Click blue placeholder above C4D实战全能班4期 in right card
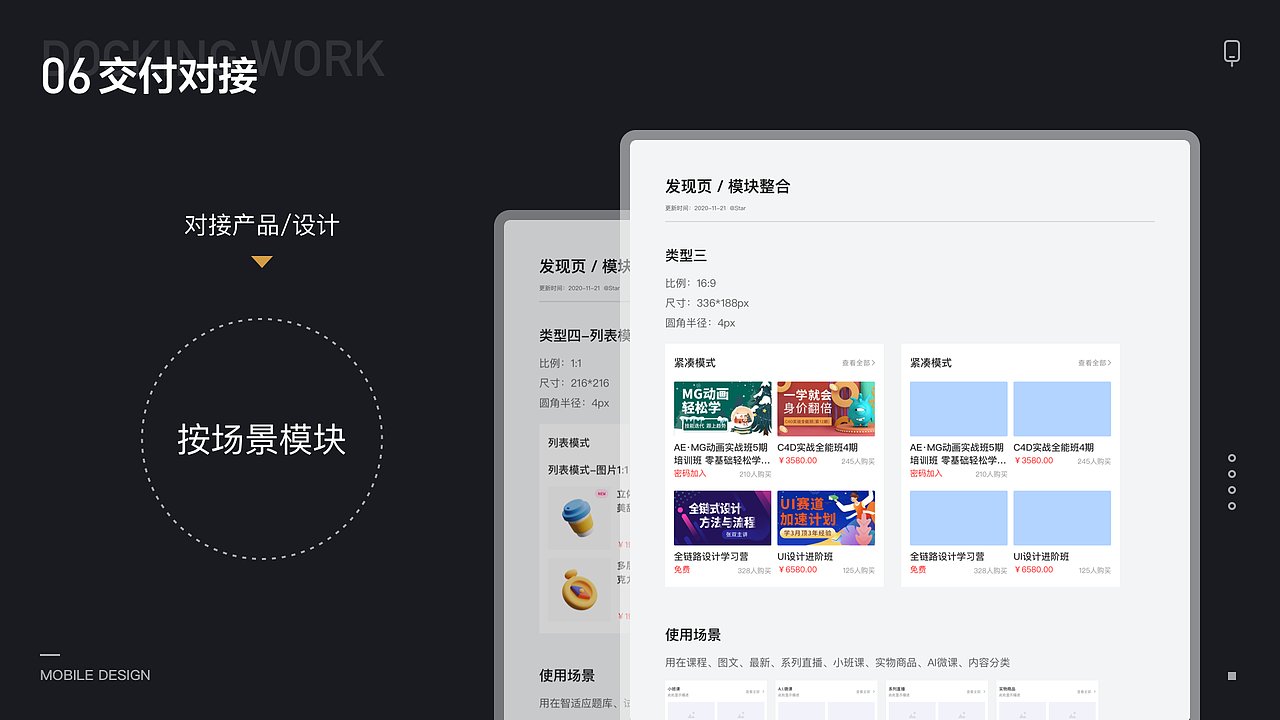This screenshot has width=1280, height=720. [1062, 408]
